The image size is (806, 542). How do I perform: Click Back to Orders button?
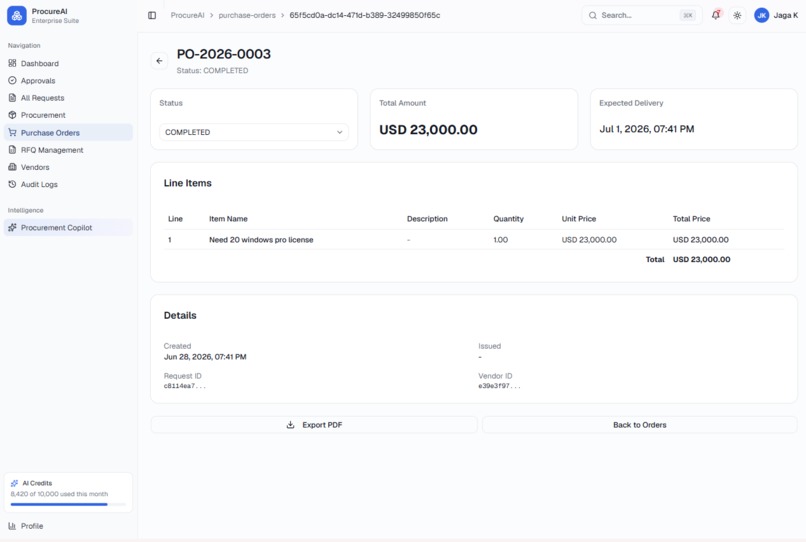pos(639,425)
